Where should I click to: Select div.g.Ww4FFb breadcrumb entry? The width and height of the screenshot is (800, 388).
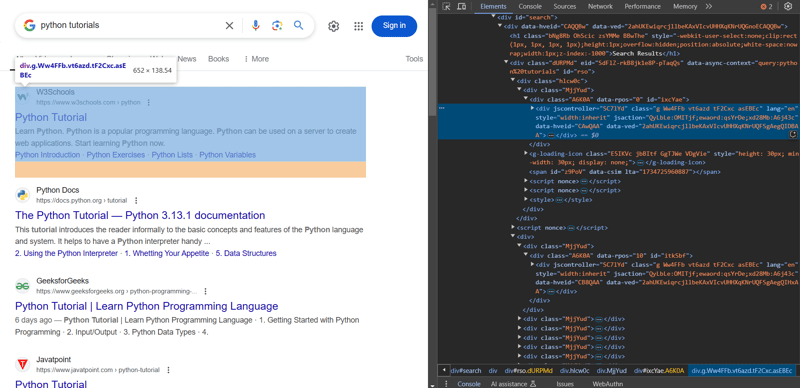tap(742, 371)
